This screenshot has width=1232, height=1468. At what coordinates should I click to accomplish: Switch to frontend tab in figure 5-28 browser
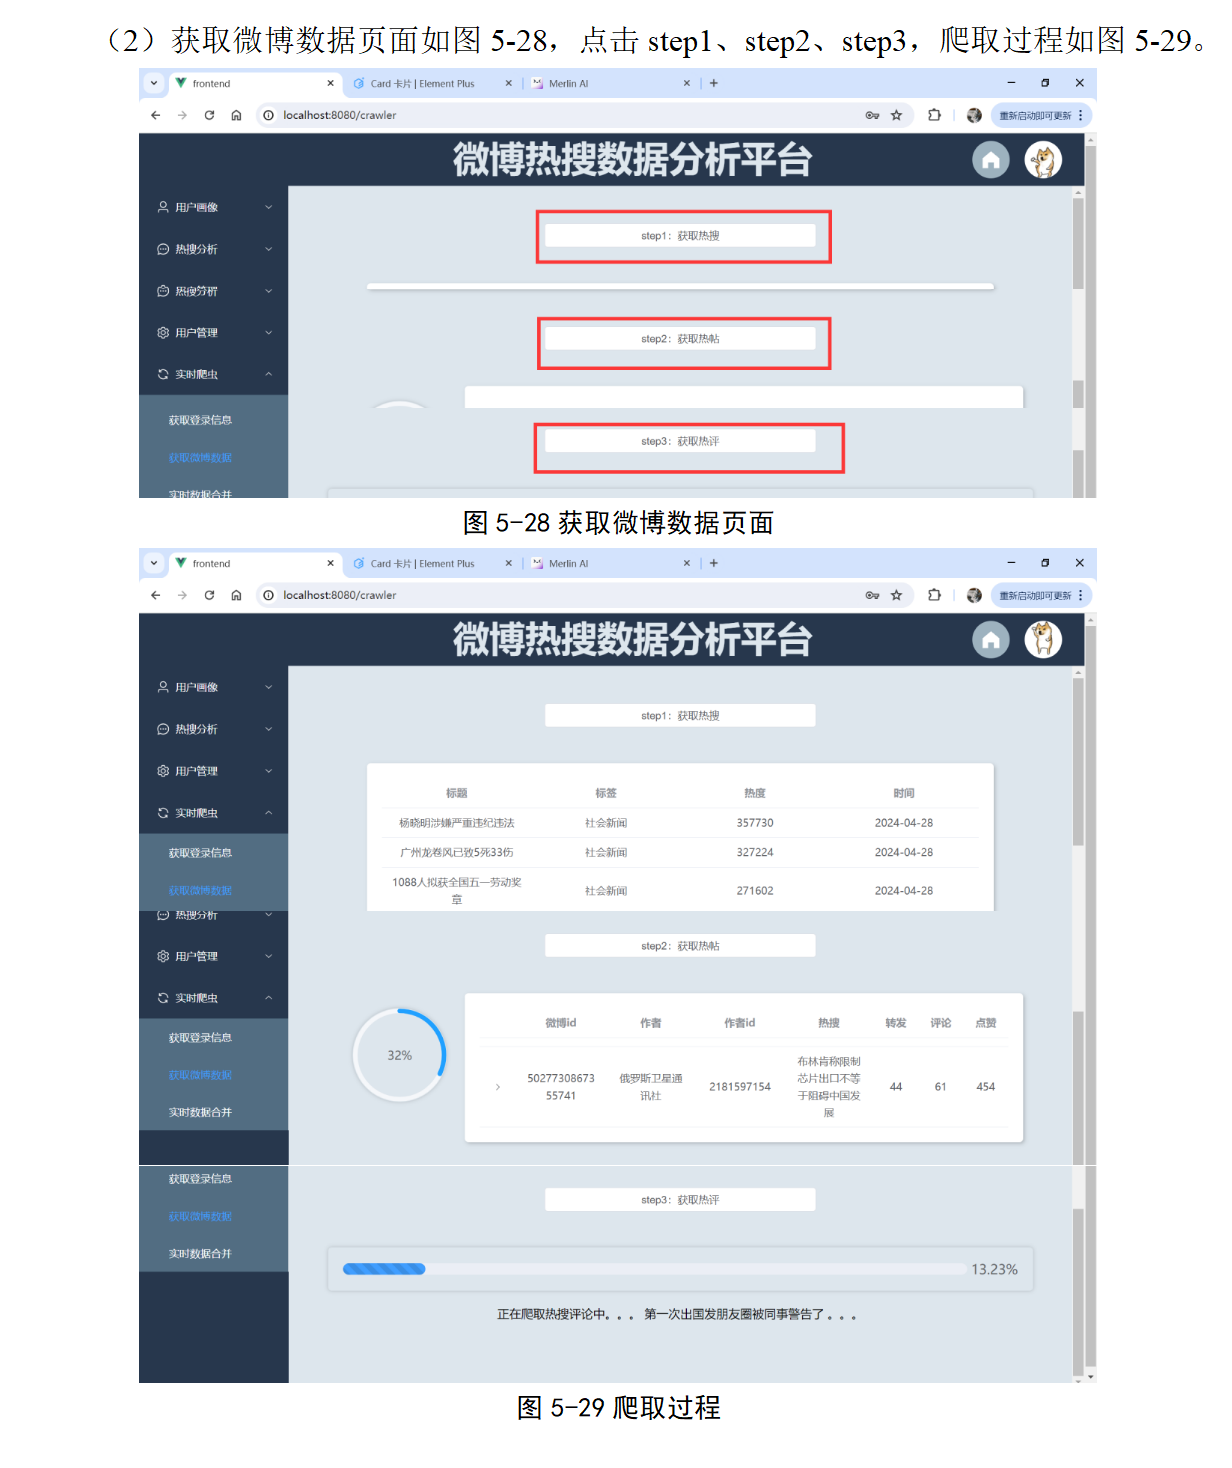pyautogui.click(x=254, y=84)
